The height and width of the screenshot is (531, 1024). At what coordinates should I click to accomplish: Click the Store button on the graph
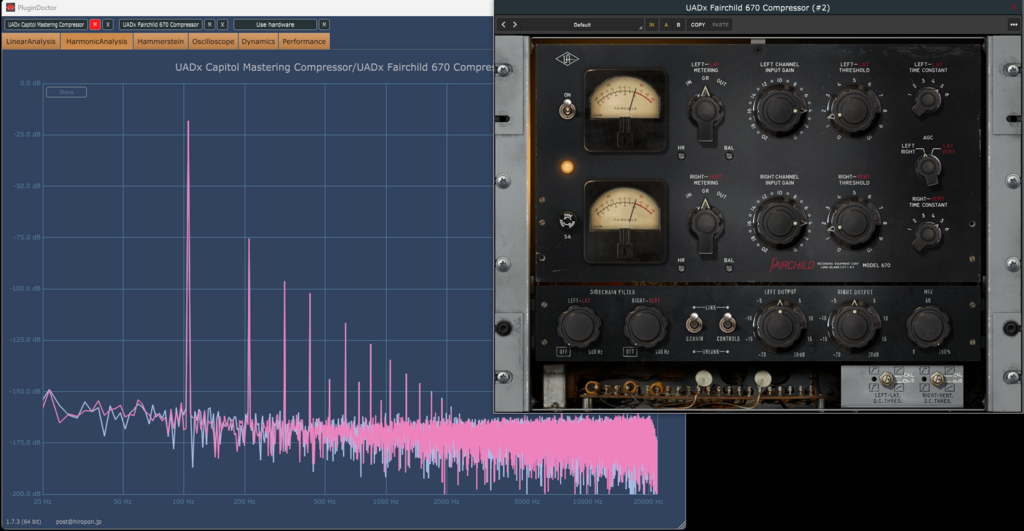pos(66,92)
